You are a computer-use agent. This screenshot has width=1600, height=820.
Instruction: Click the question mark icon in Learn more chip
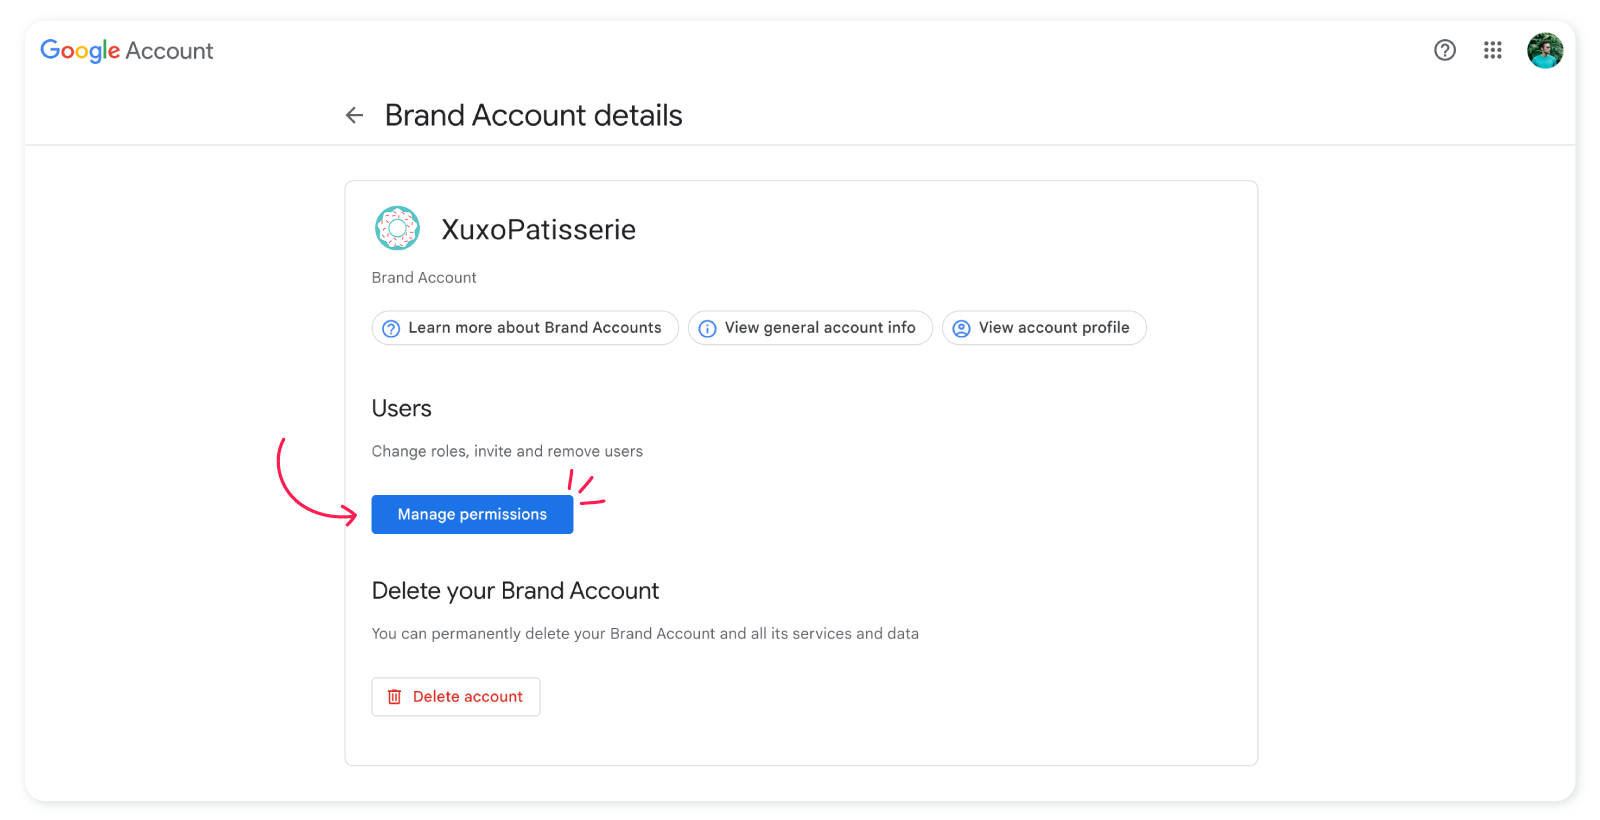coord(391,329)
